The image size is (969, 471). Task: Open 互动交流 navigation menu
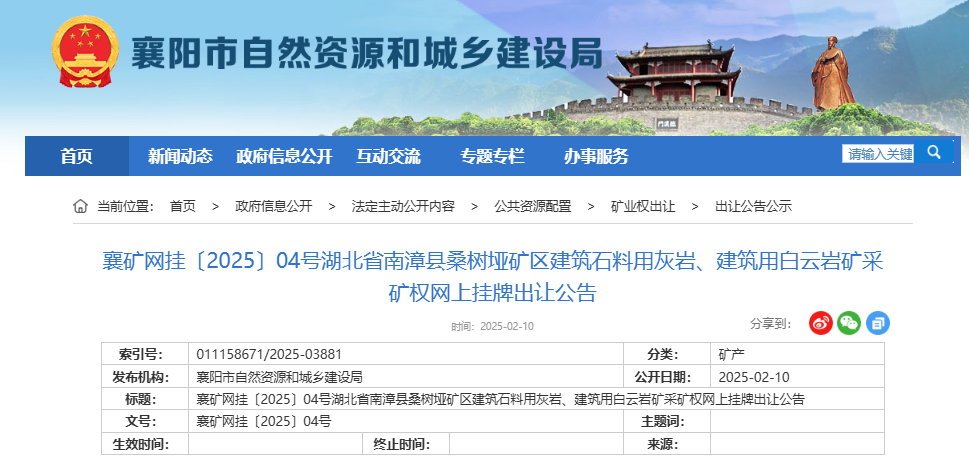tap(388, 156)
